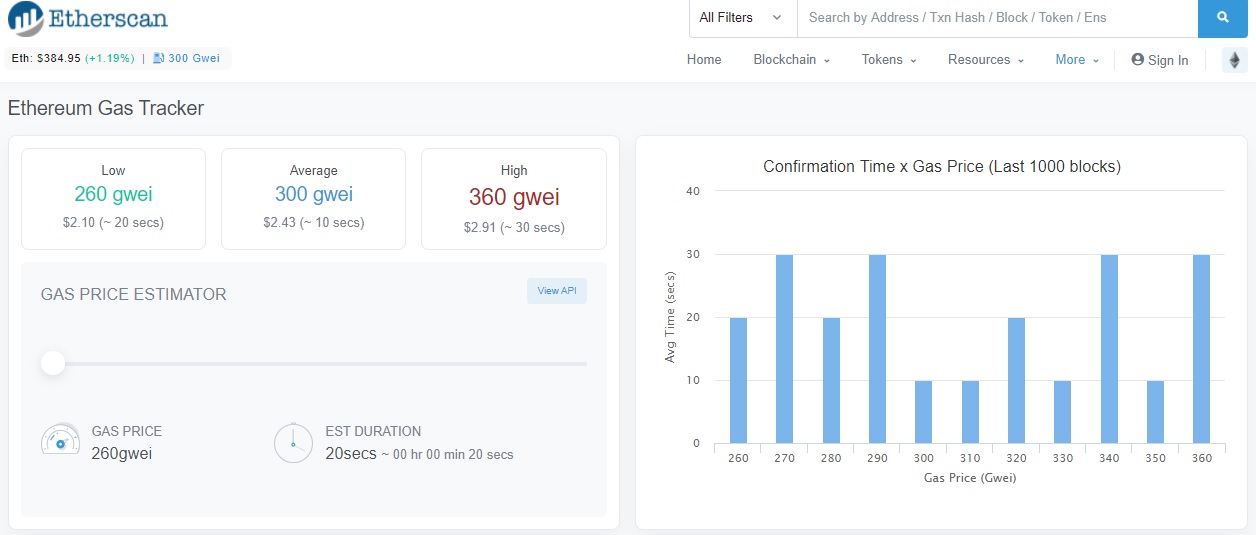Select the High 360 gwei card
Image resolution: width=1256 pixels, height=535 pixels.
[513, 199]
